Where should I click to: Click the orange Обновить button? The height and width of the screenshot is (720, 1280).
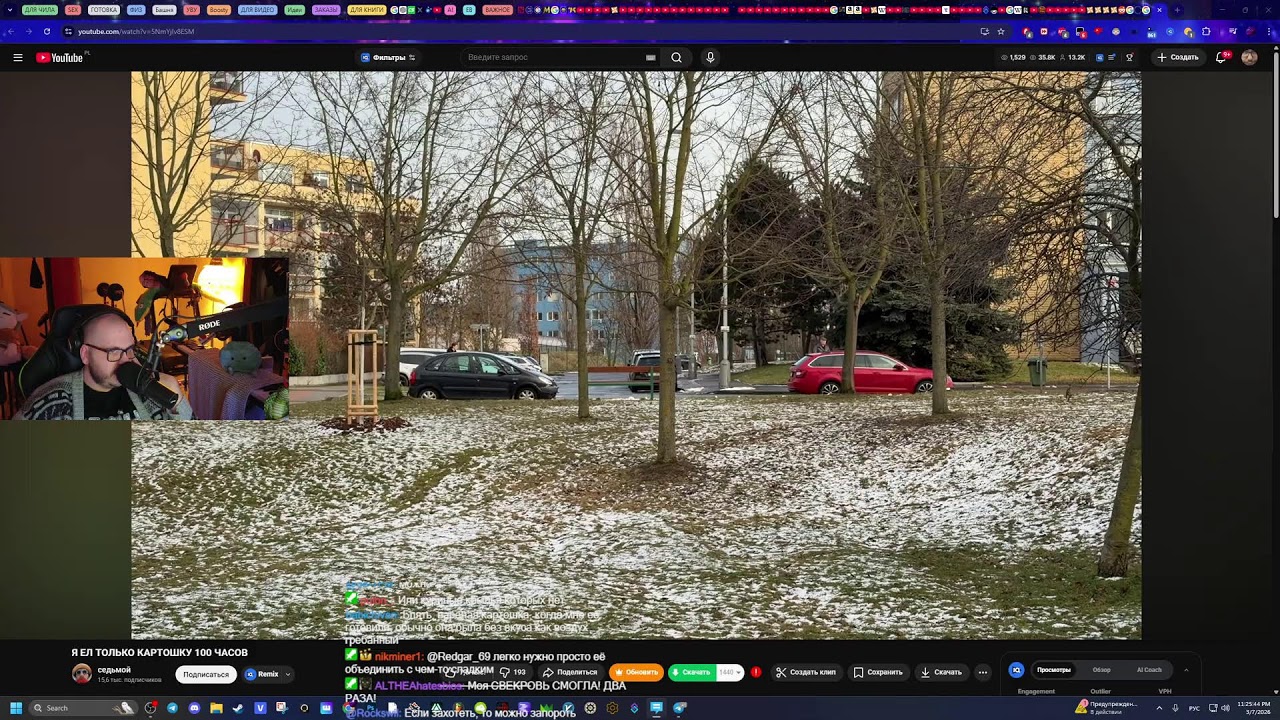click(x=636, y=672)
